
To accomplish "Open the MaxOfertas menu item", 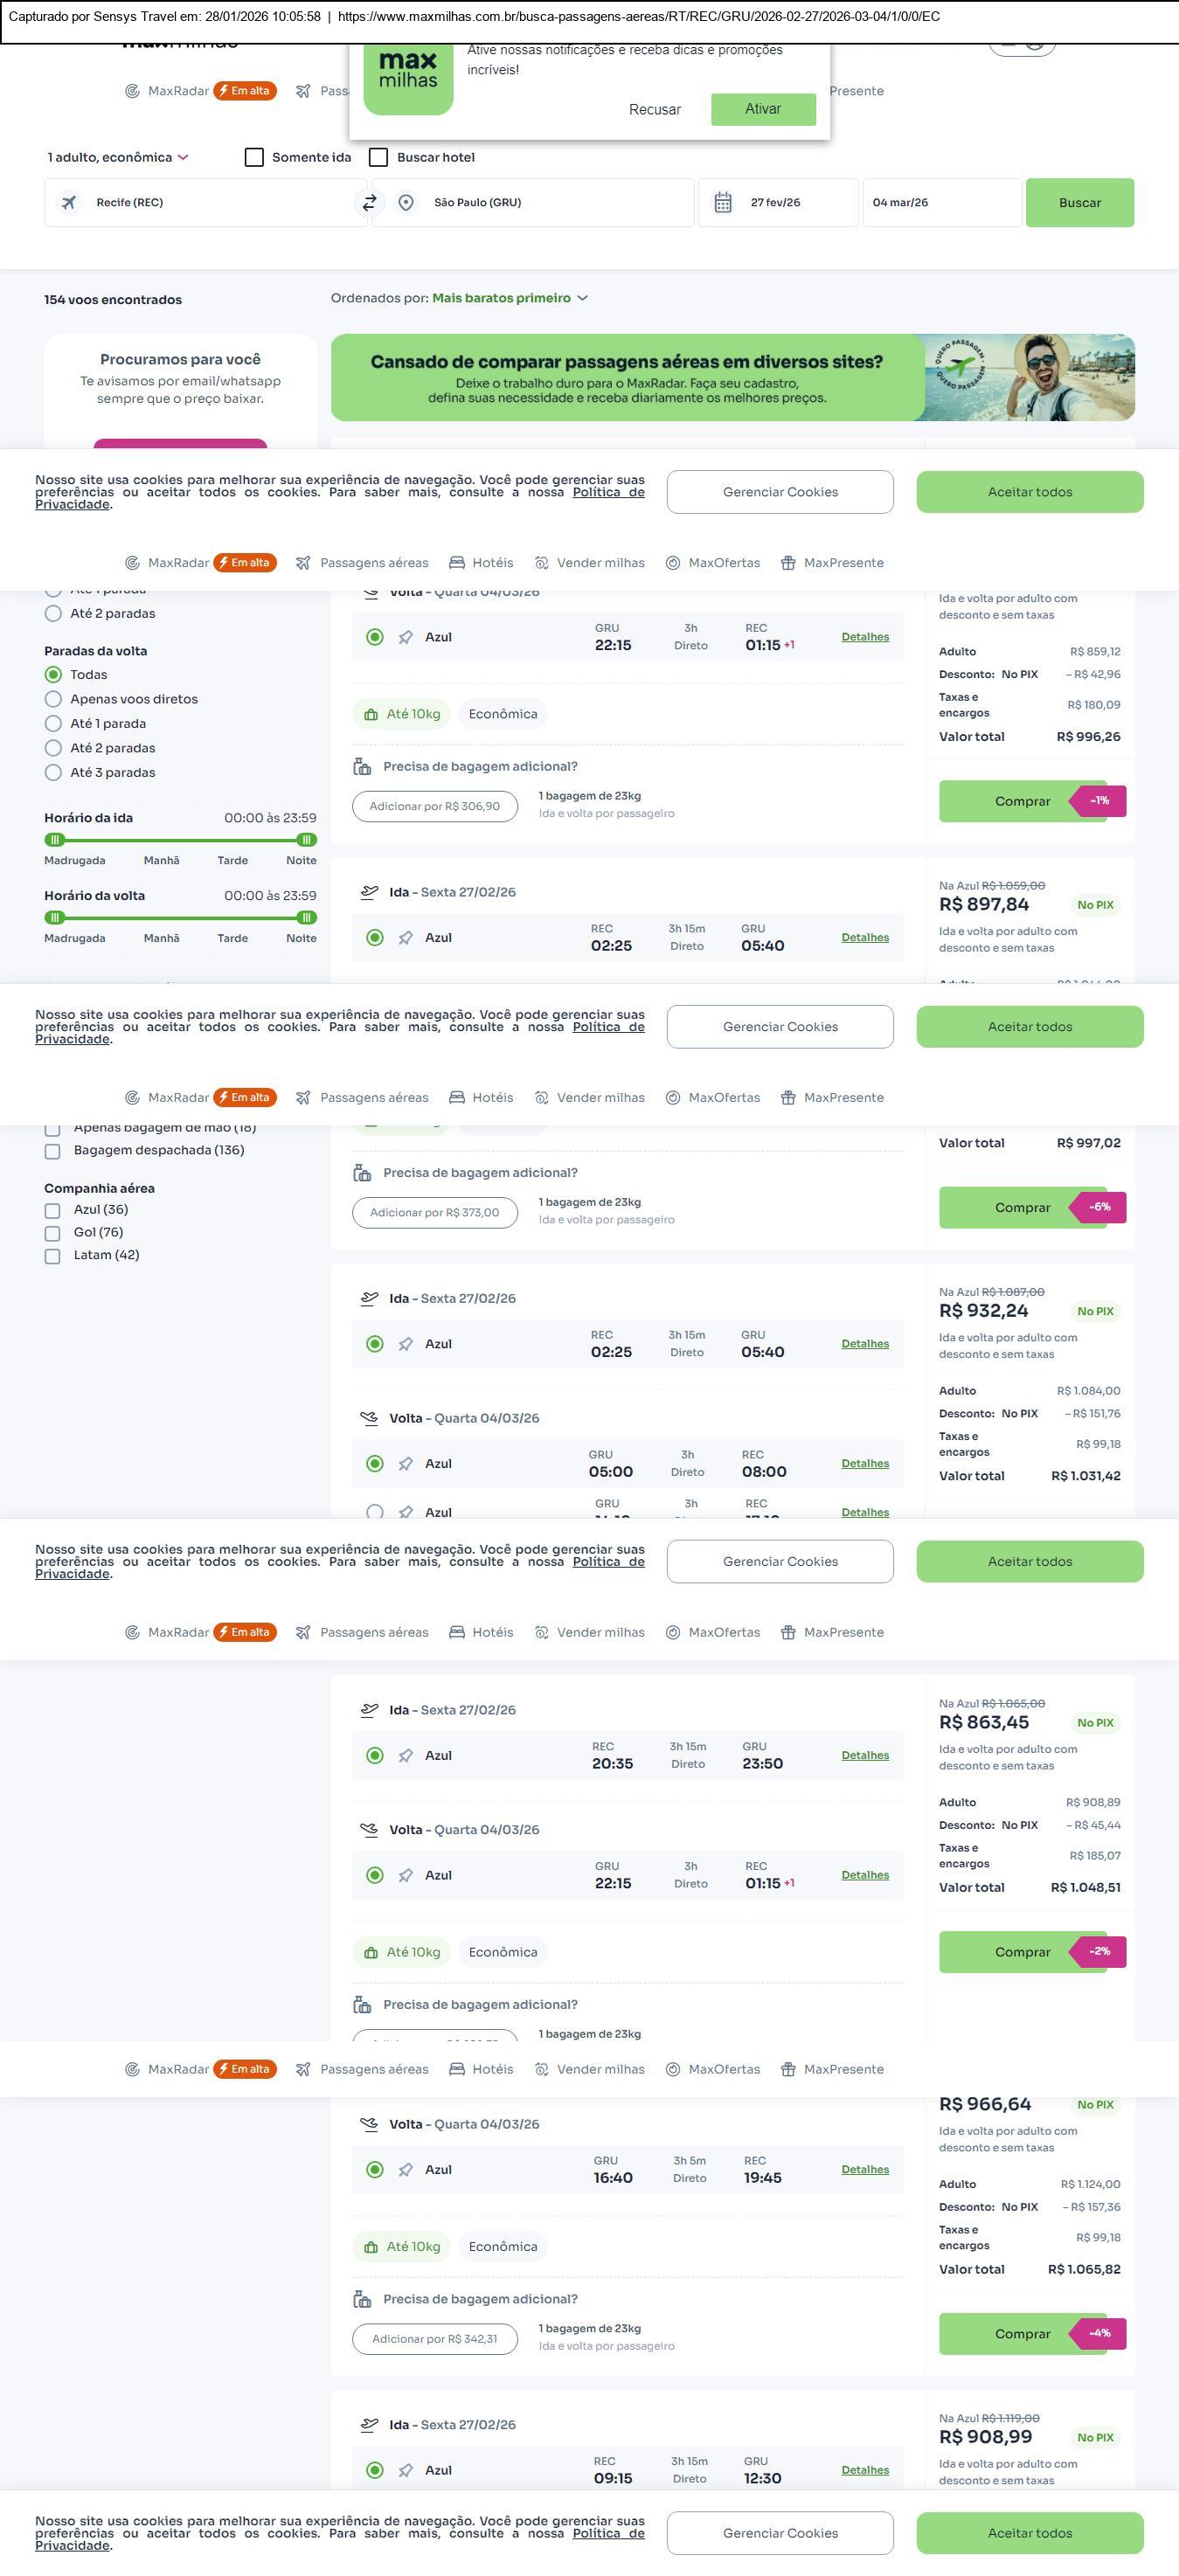I will [x=713, y=563].
